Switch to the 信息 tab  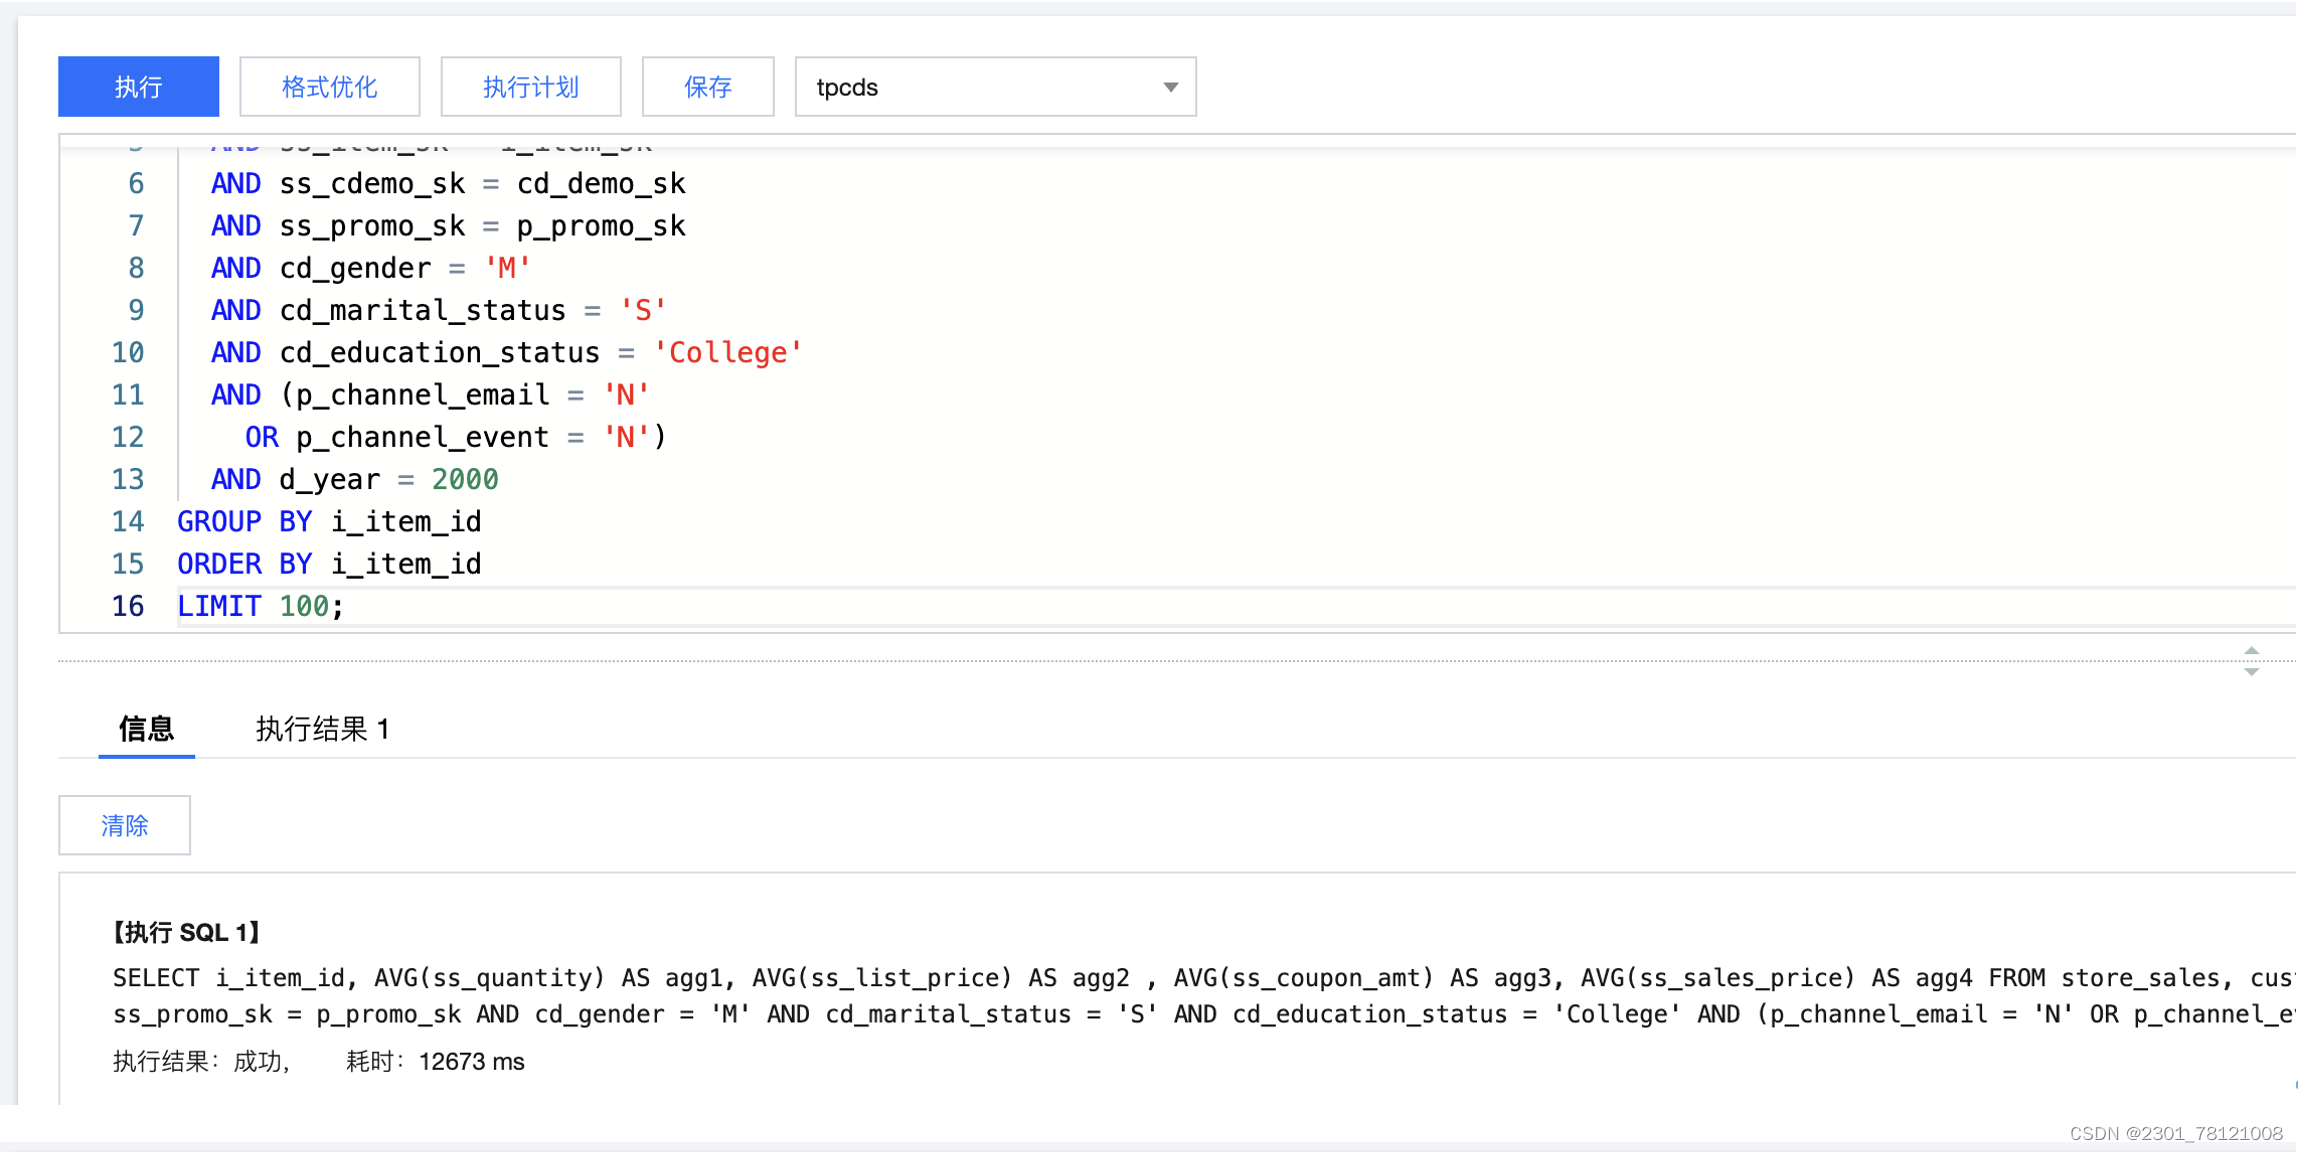coord(146,729)
